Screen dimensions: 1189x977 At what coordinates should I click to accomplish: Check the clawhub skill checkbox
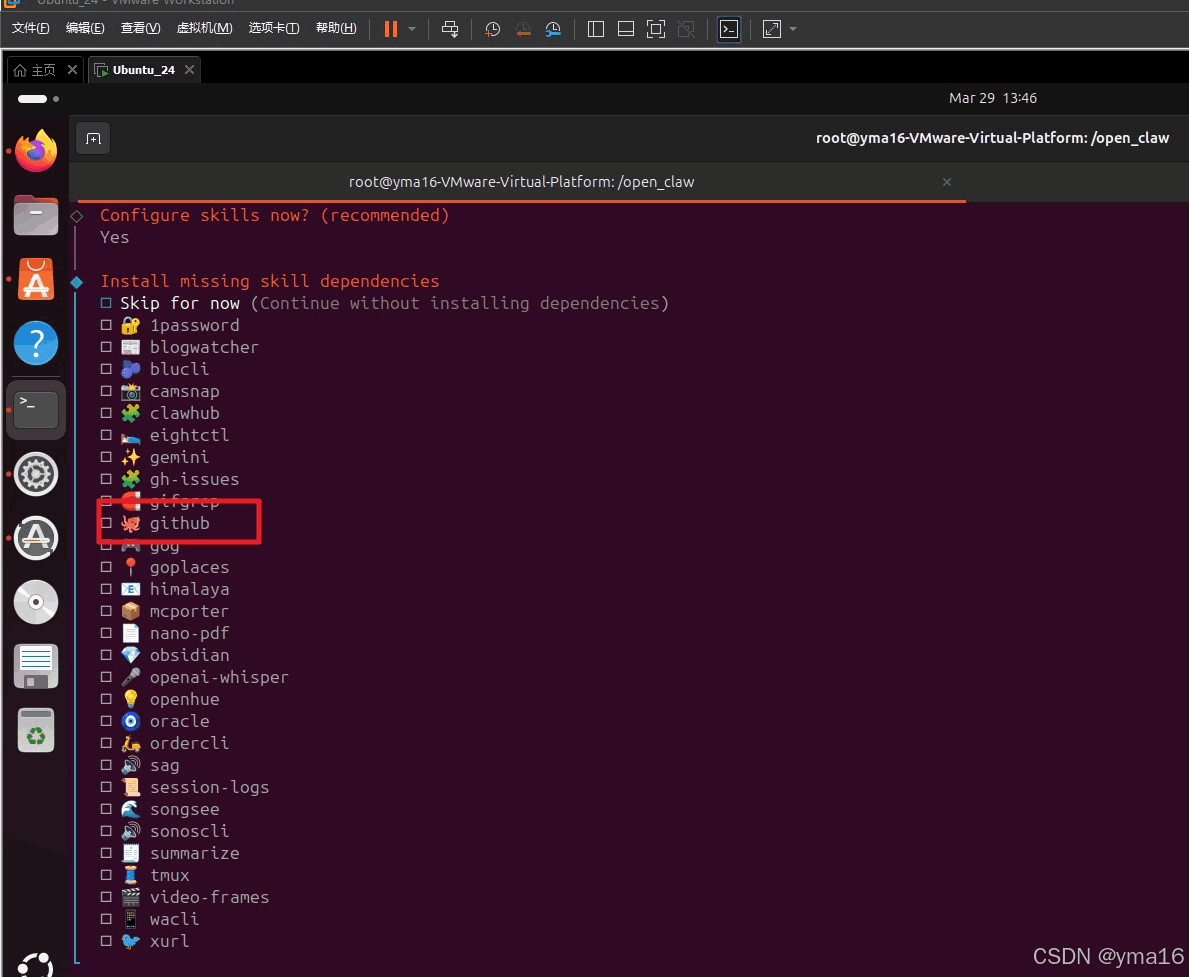[x=105, y=413]
